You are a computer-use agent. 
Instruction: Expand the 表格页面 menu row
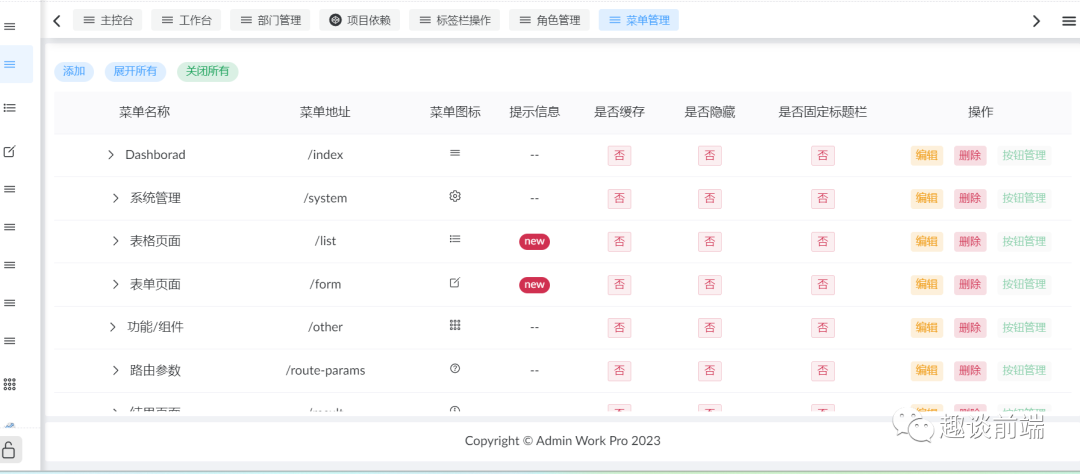click(x=116, y=241)
